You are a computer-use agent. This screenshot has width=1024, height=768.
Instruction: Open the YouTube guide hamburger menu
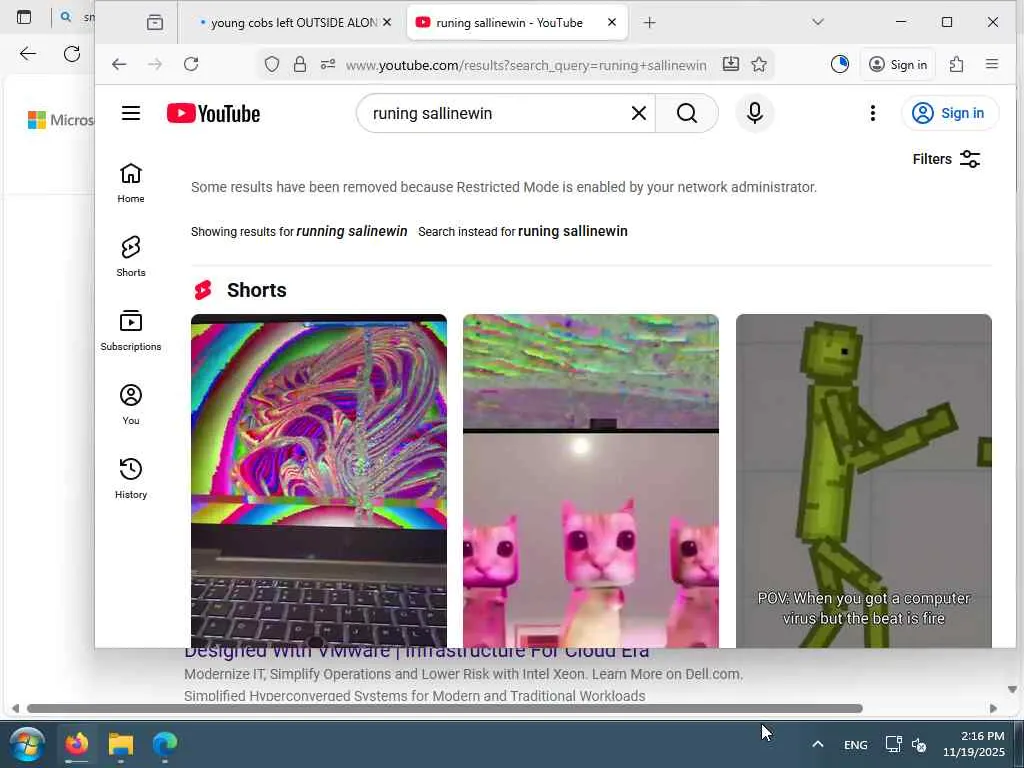131,113
